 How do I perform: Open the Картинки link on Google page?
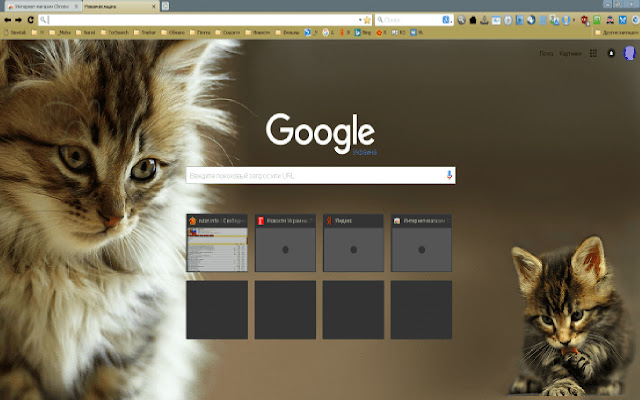tap(571, 53)
